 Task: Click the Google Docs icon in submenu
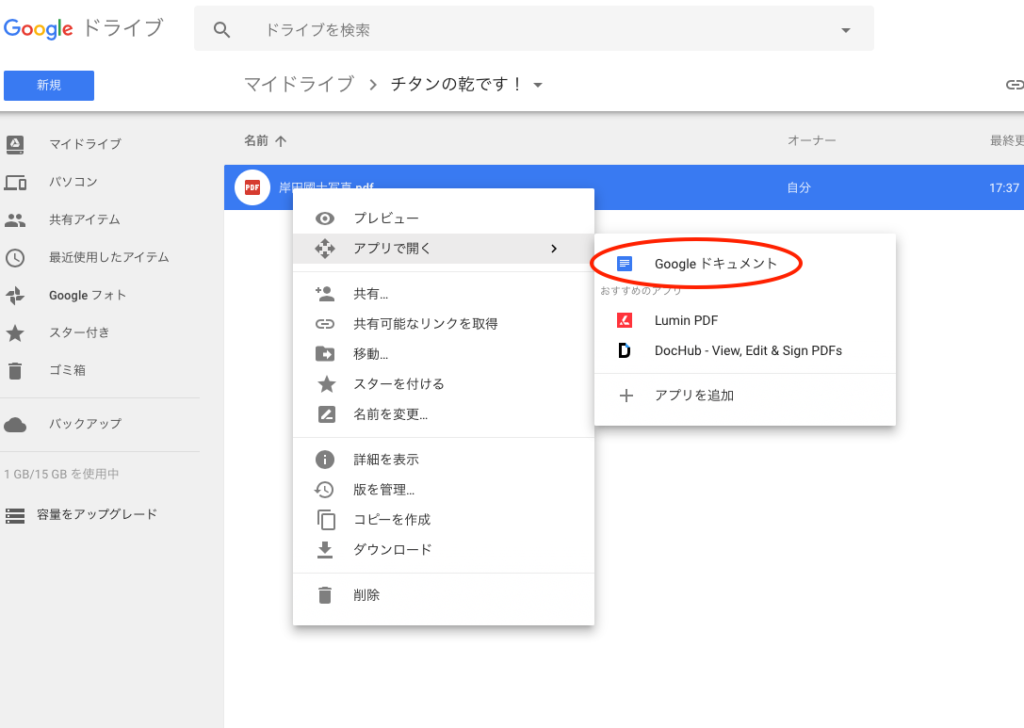coord(625,264)
